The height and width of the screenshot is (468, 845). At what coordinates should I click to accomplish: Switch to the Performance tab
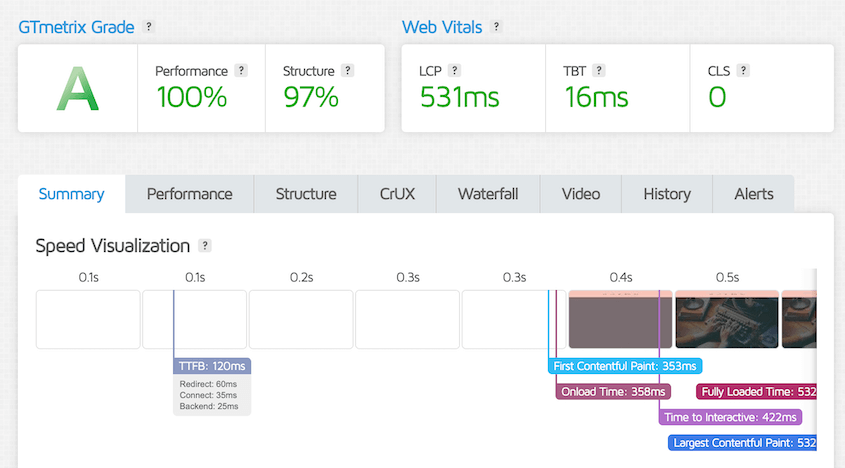pos(190,194)
